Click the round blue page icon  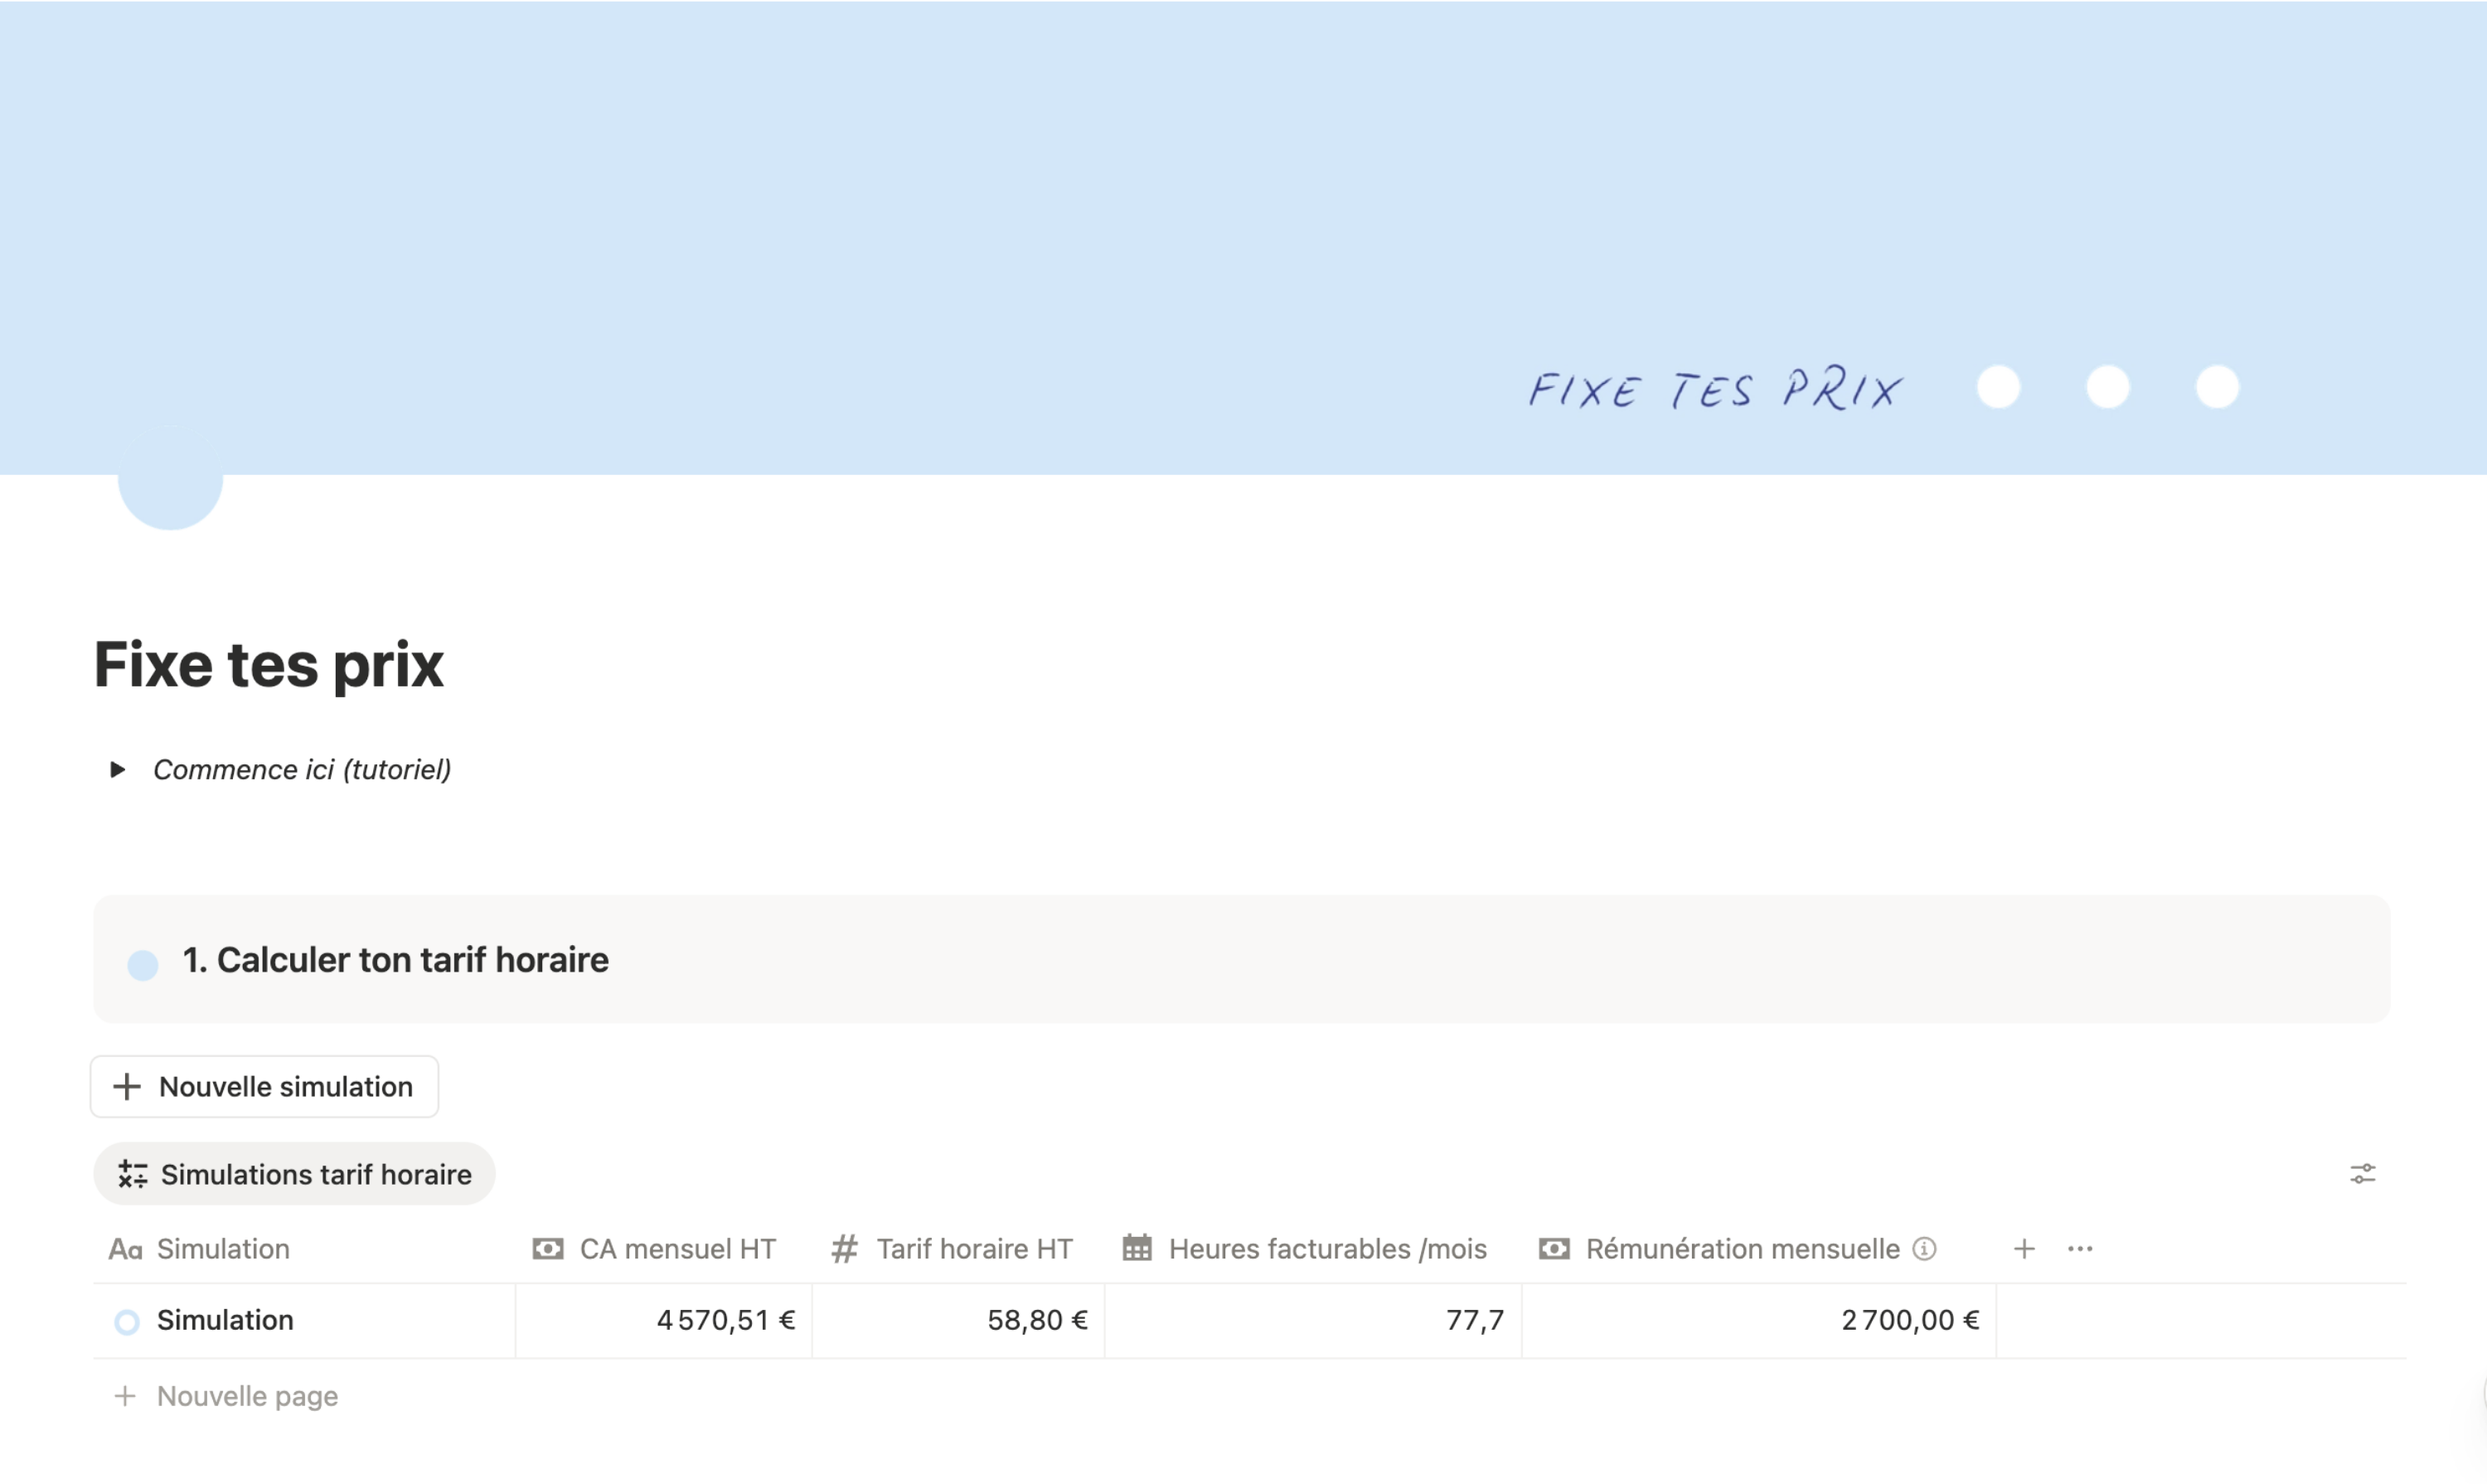[170, 478]
